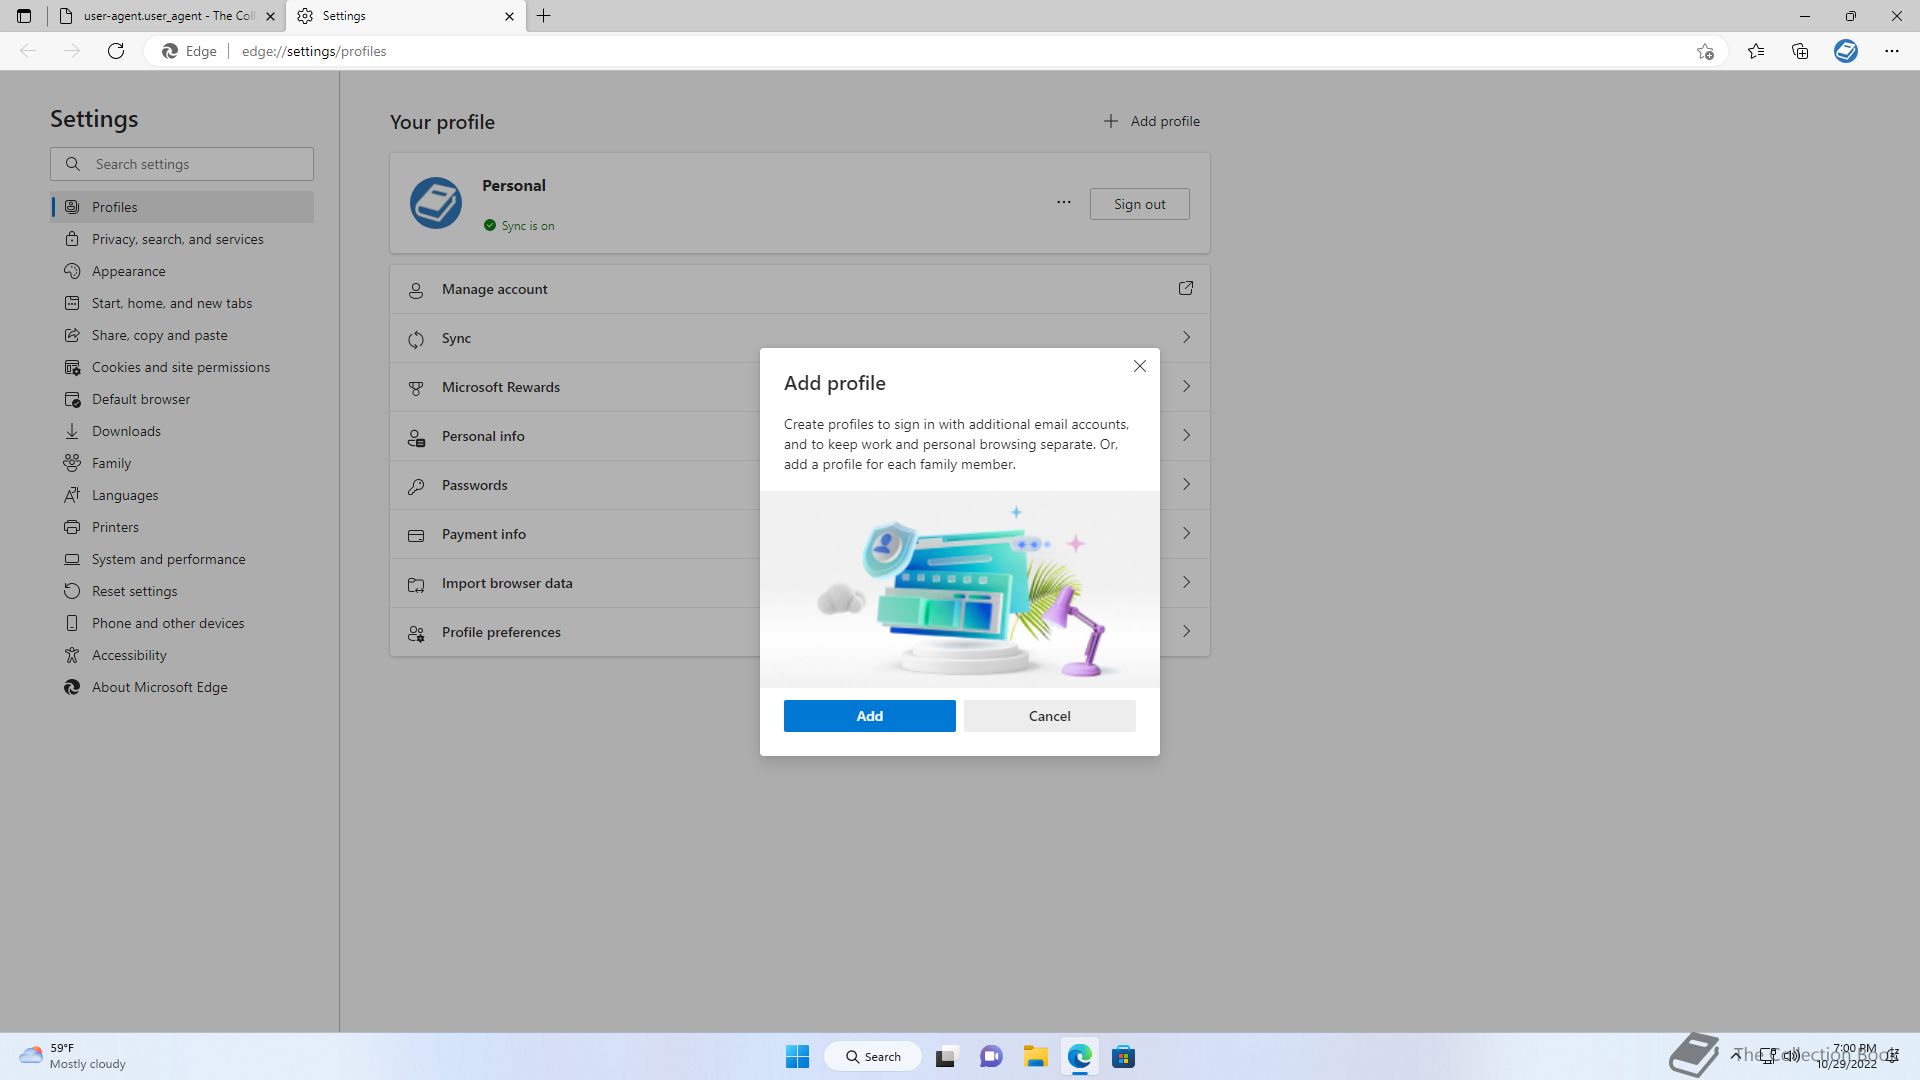This screenshot has width=1920, height=1080.
Task: Click Add button in Add profile dialog
Action: 869,716
